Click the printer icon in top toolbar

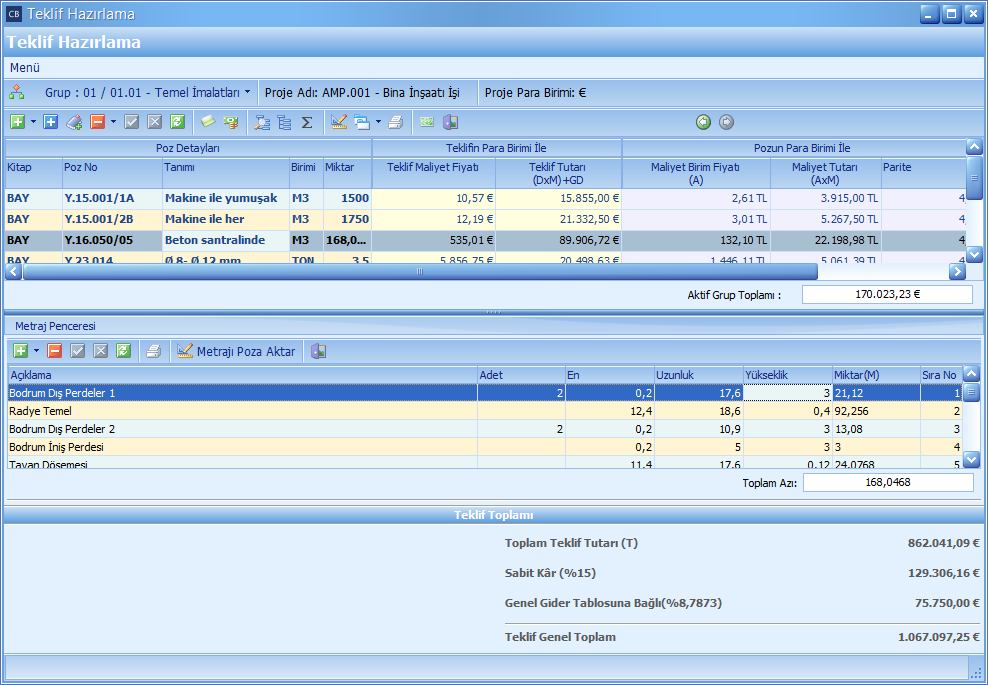[395, 122]
